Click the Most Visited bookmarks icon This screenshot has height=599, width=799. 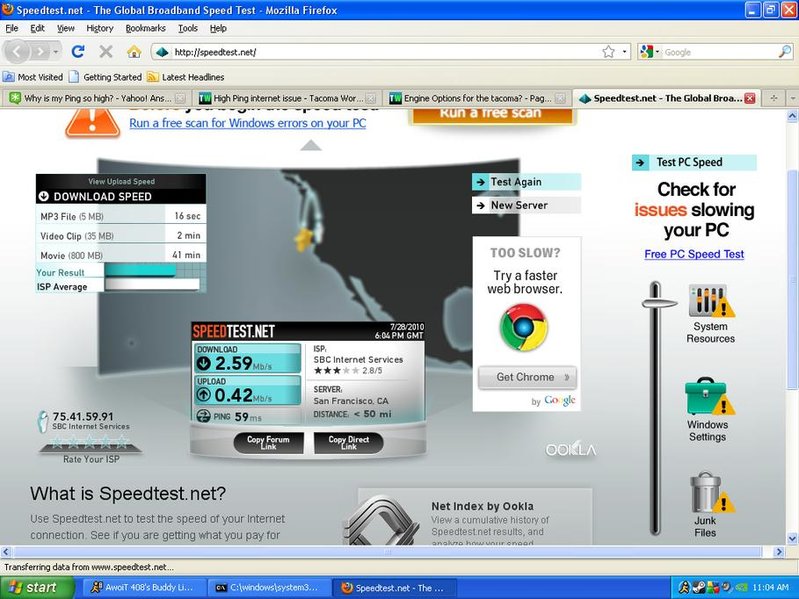(8, 77)
